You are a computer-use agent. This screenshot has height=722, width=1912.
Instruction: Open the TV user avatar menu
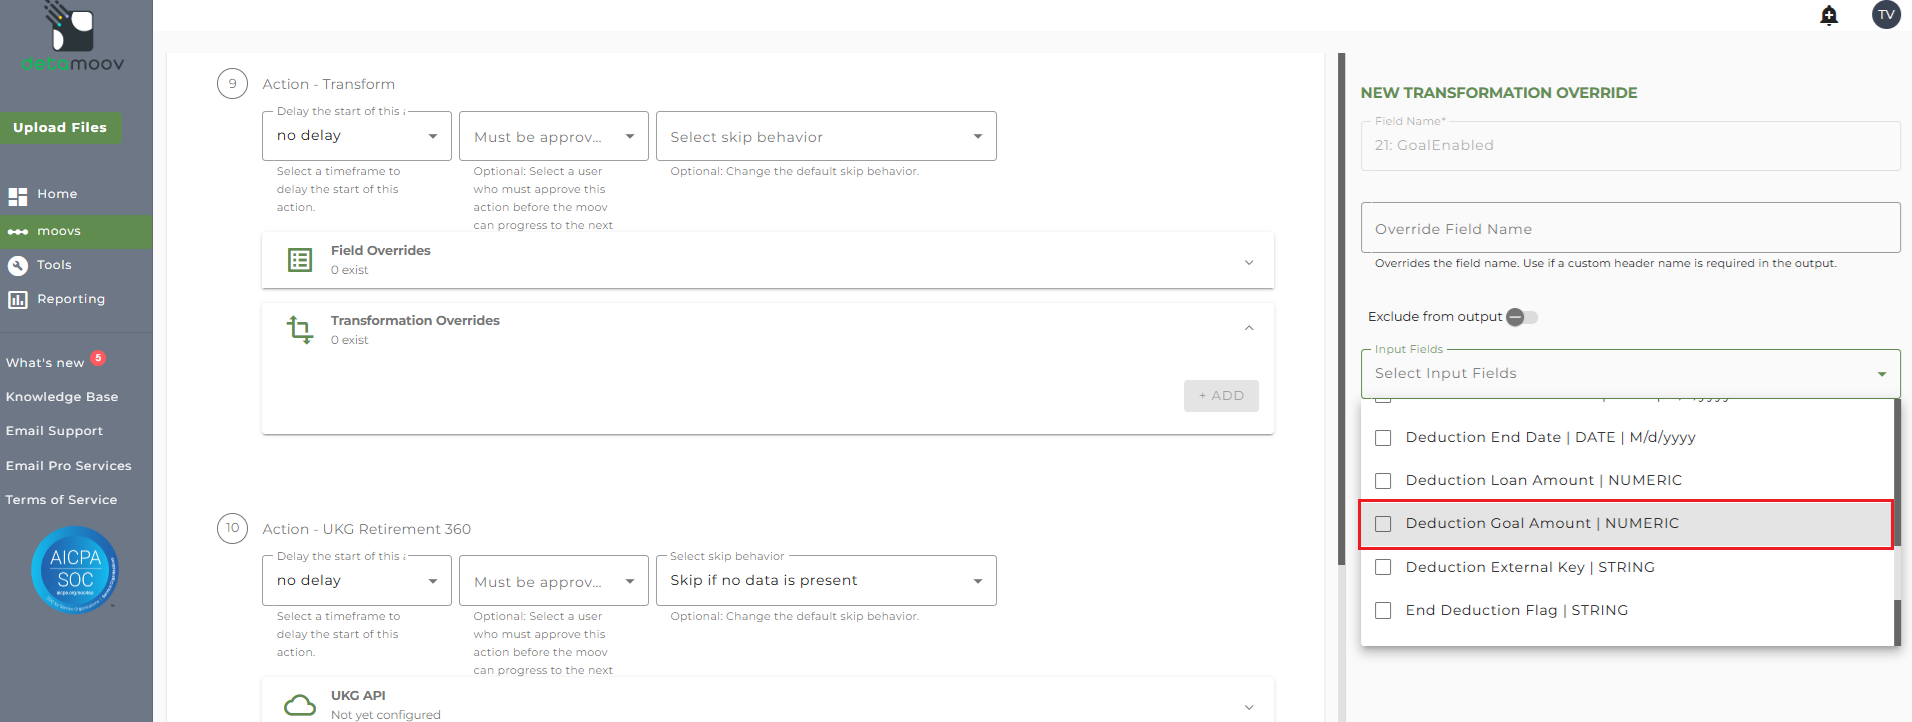point(1885,15)
